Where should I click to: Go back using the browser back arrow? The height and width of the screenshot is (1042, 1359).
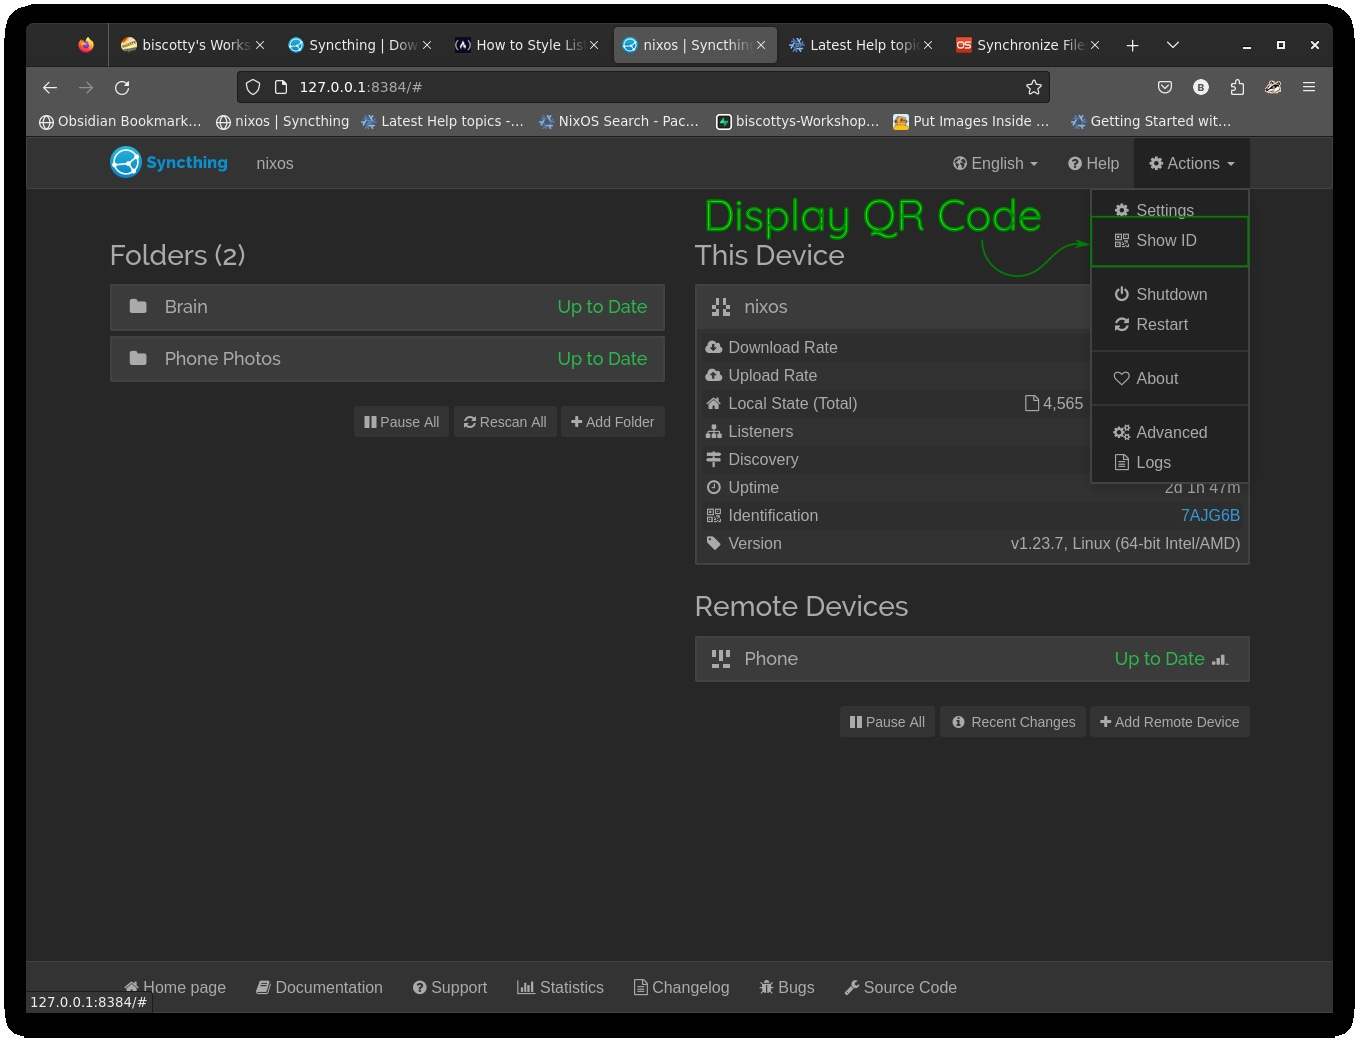point(50,87)
